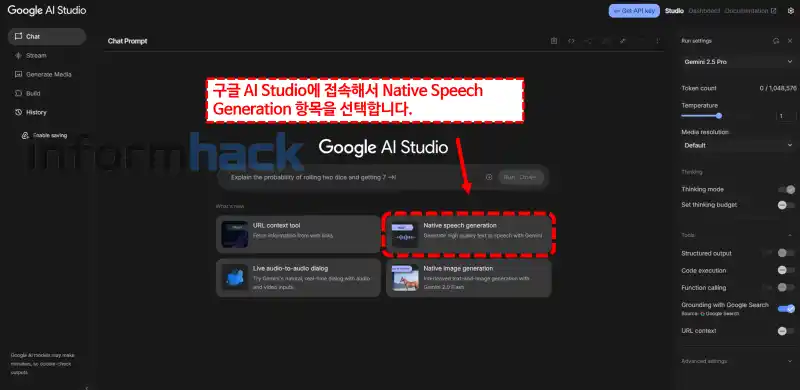The image size is (800, 390).
Task: Click the Google AI Studio logo
Action: point(46,10)
